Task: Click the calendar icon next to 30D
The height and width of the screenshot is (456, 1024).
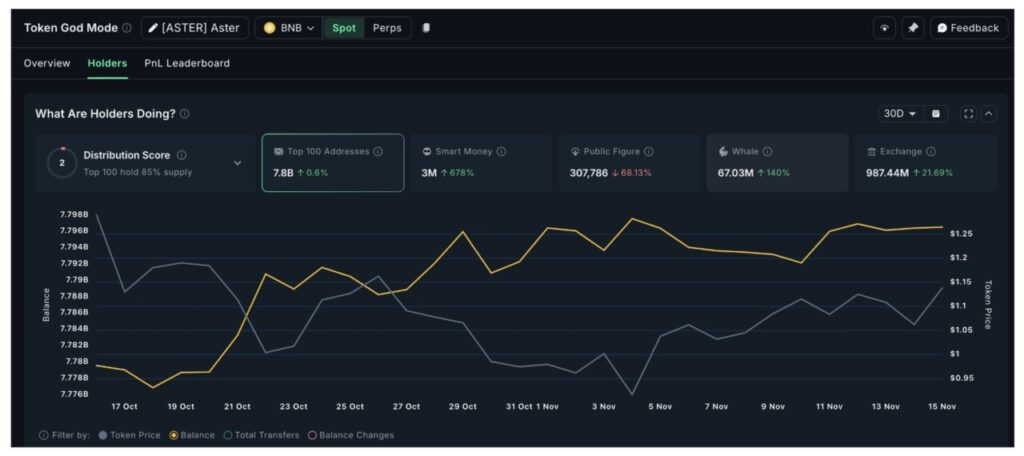Action: (x=936, y=114)
